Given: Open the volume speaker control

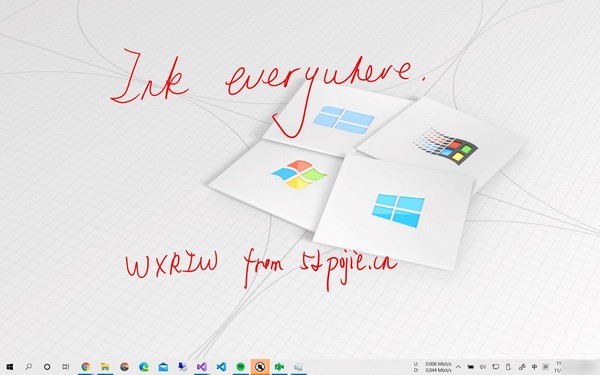Looking at the screenshot, I should [x=483, y=367].
